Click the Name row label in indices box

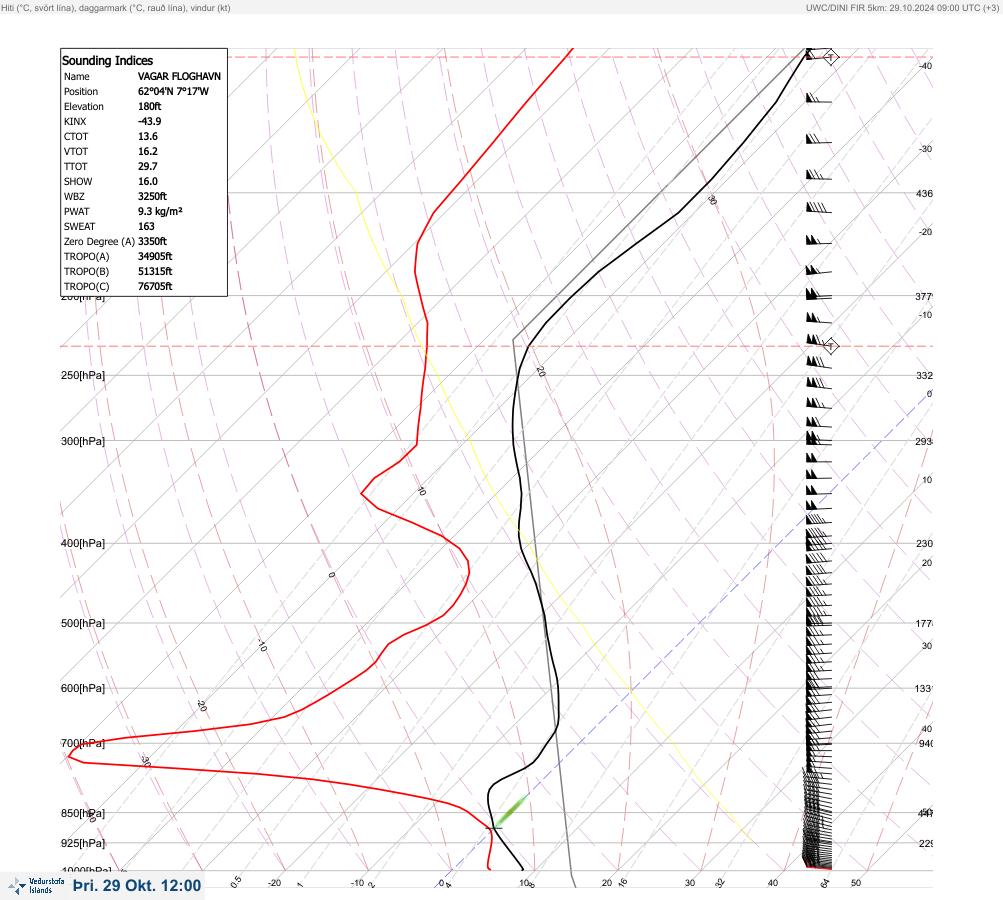(x=77, y=77)
